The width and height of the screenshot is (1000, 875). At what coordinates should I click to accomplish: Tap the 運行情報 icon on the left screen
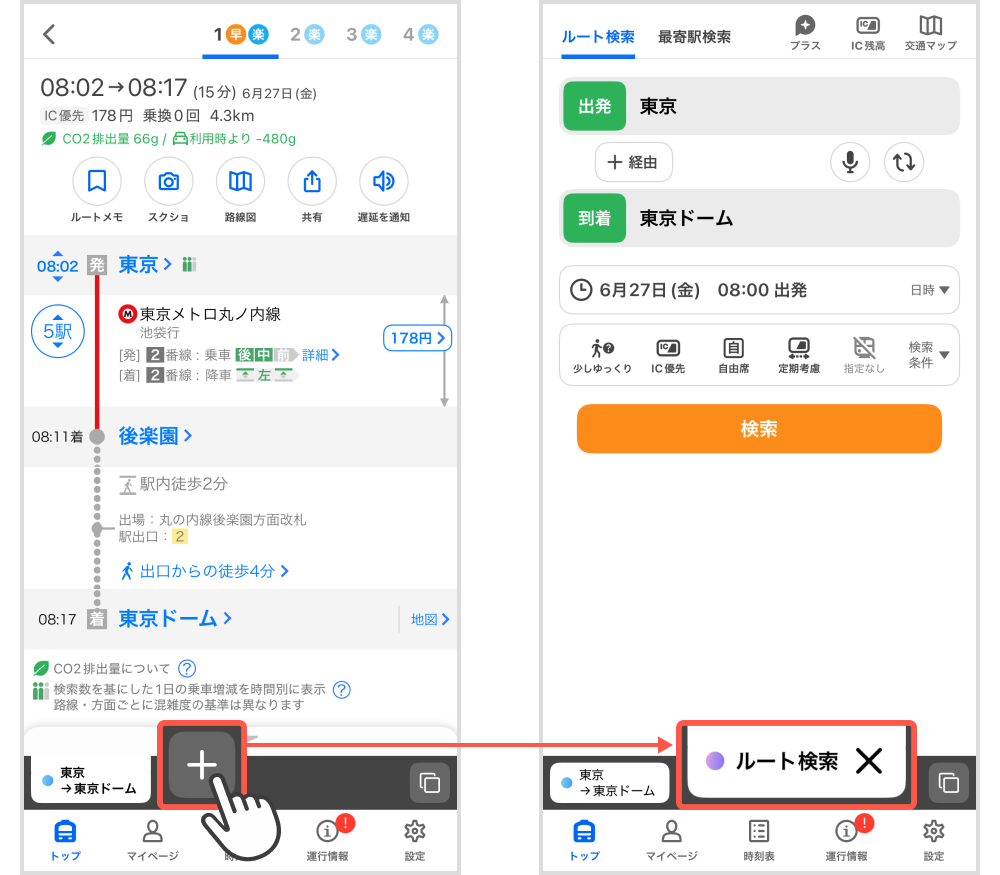(328, 839)
